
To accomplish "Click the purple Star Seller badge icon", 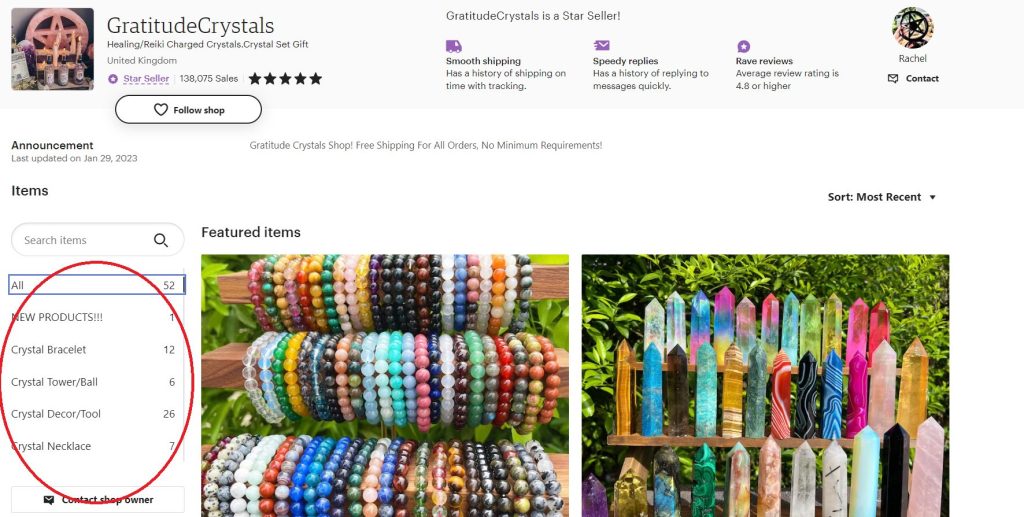I will click(x=113, y=79).
